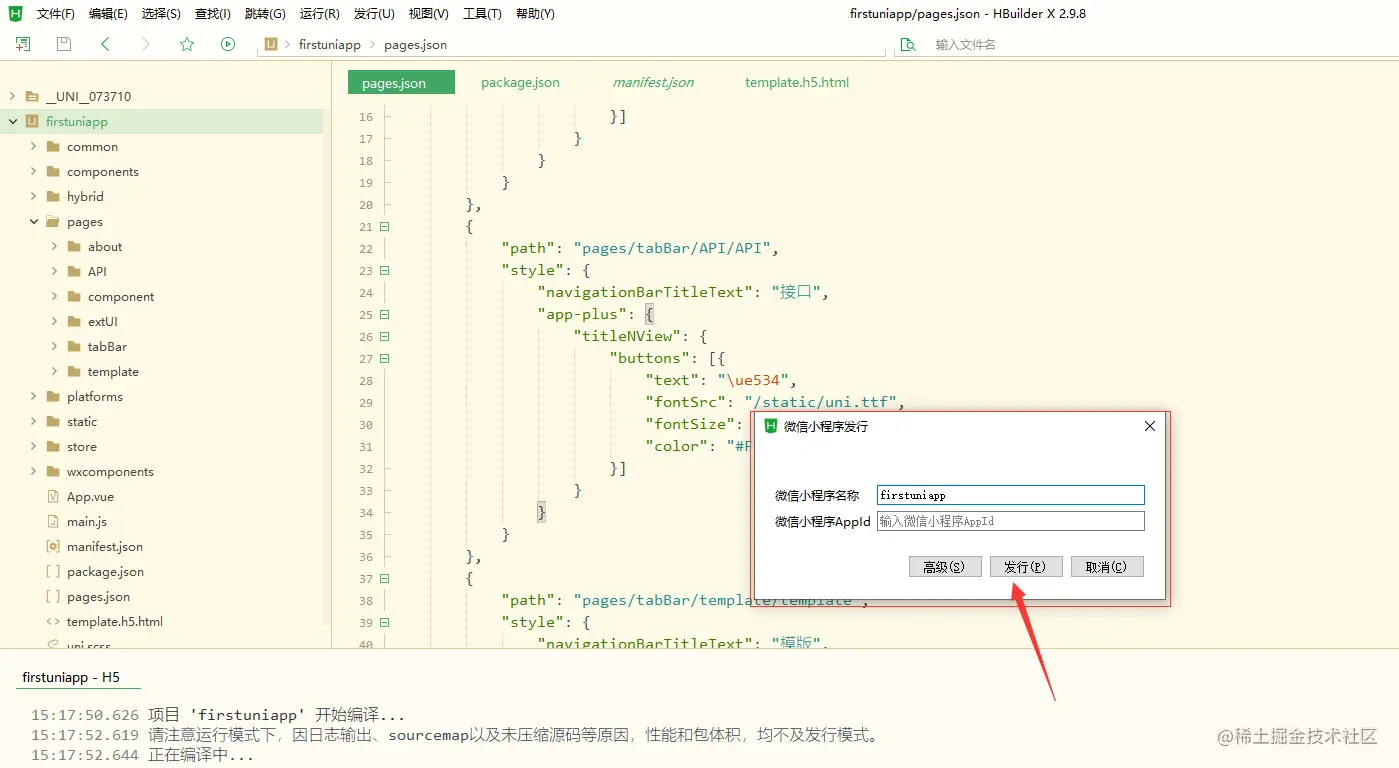The width and height of the screenshot is (1399, 768).
Task: Click the firstuniapp project icon in the tree
Action: click(32, 122)
